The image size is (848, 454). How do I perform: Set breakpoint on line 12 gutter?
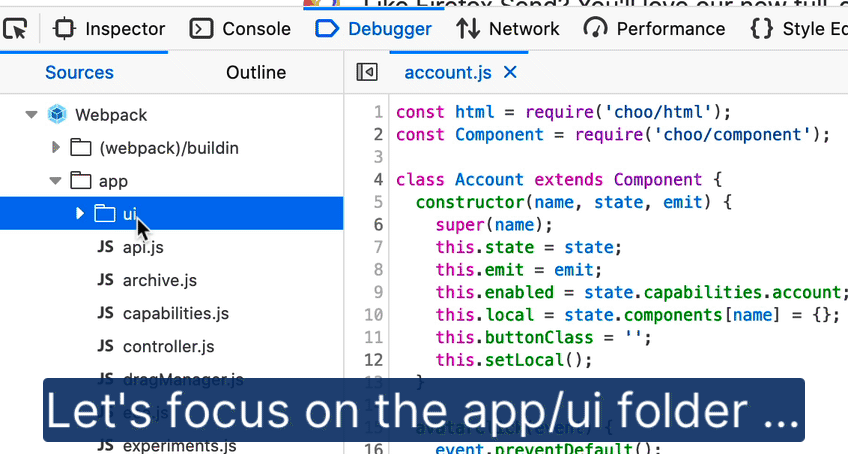373,360
